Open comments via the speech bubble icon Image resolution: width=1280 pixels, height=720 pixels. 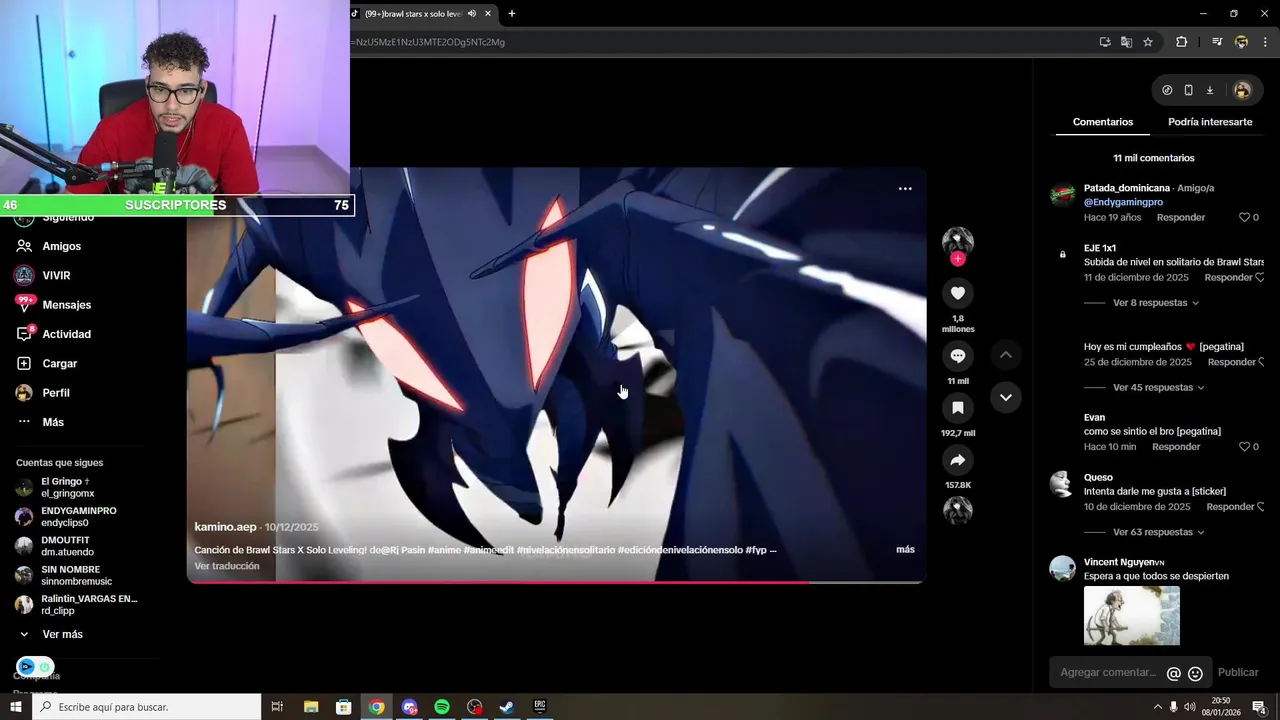(957, 355)
